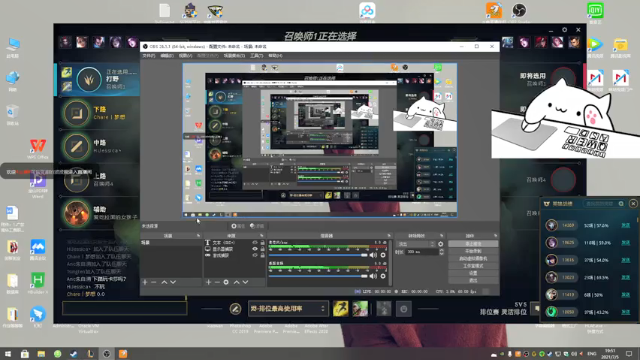Open the WPS Office desktop shortcut
The image size is (640, 360).
coord(38,149)
